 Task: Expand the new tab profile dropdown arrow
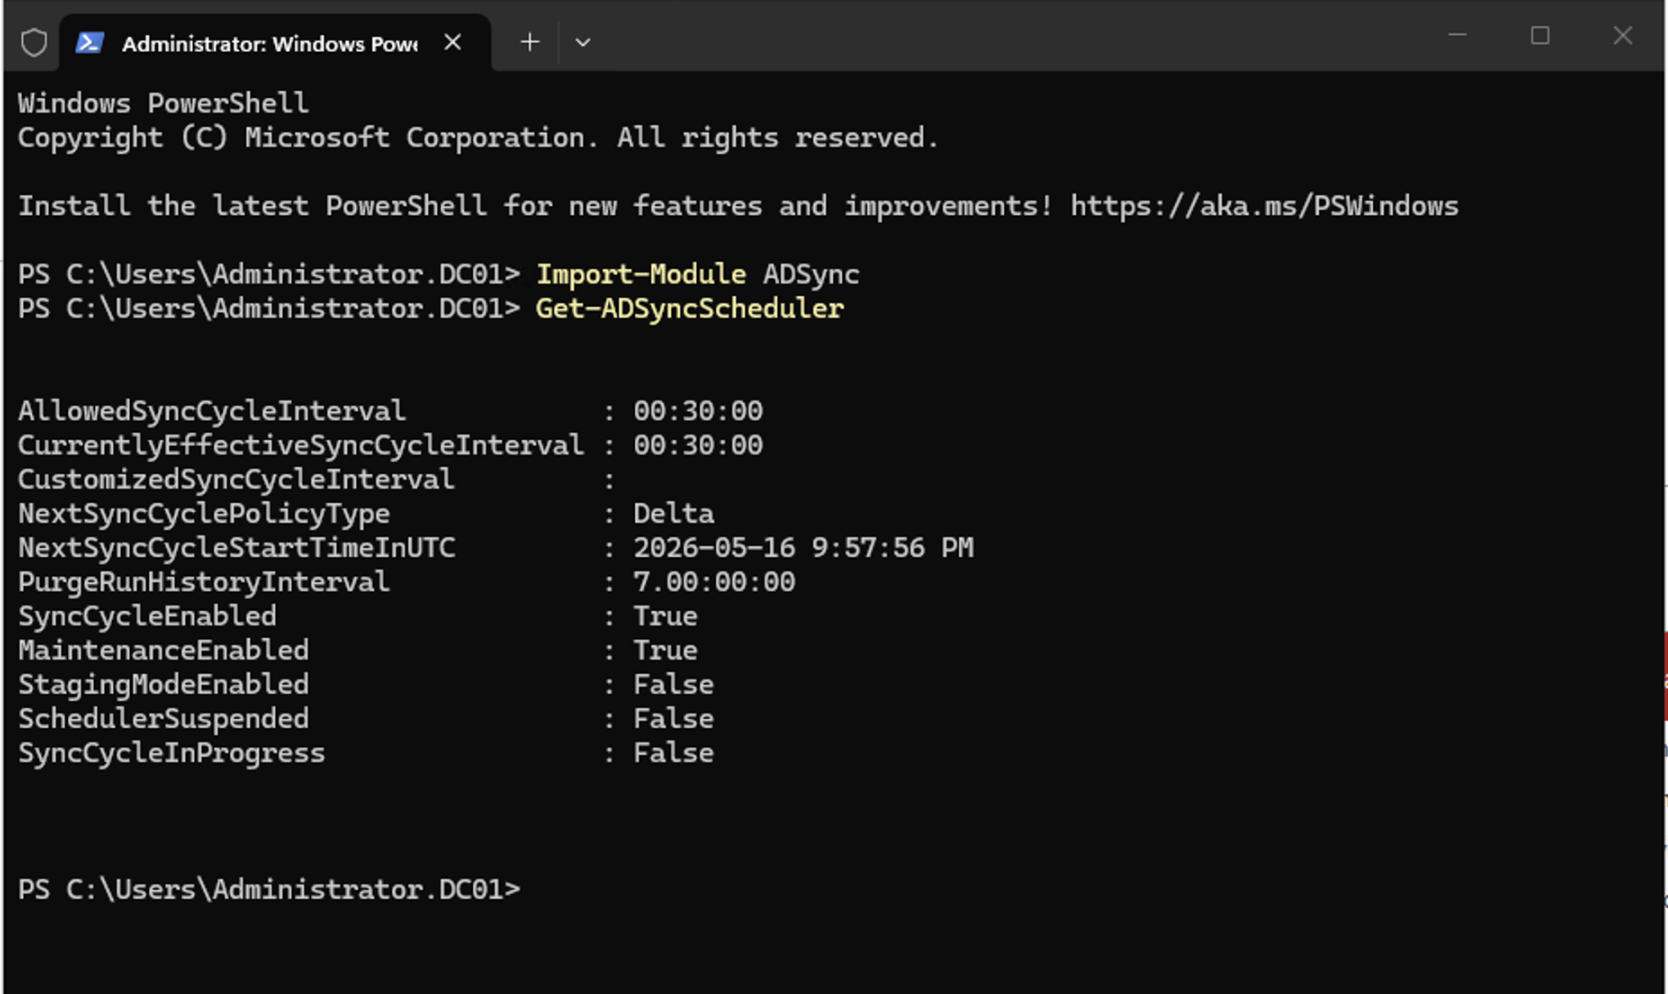coord(583,42)
